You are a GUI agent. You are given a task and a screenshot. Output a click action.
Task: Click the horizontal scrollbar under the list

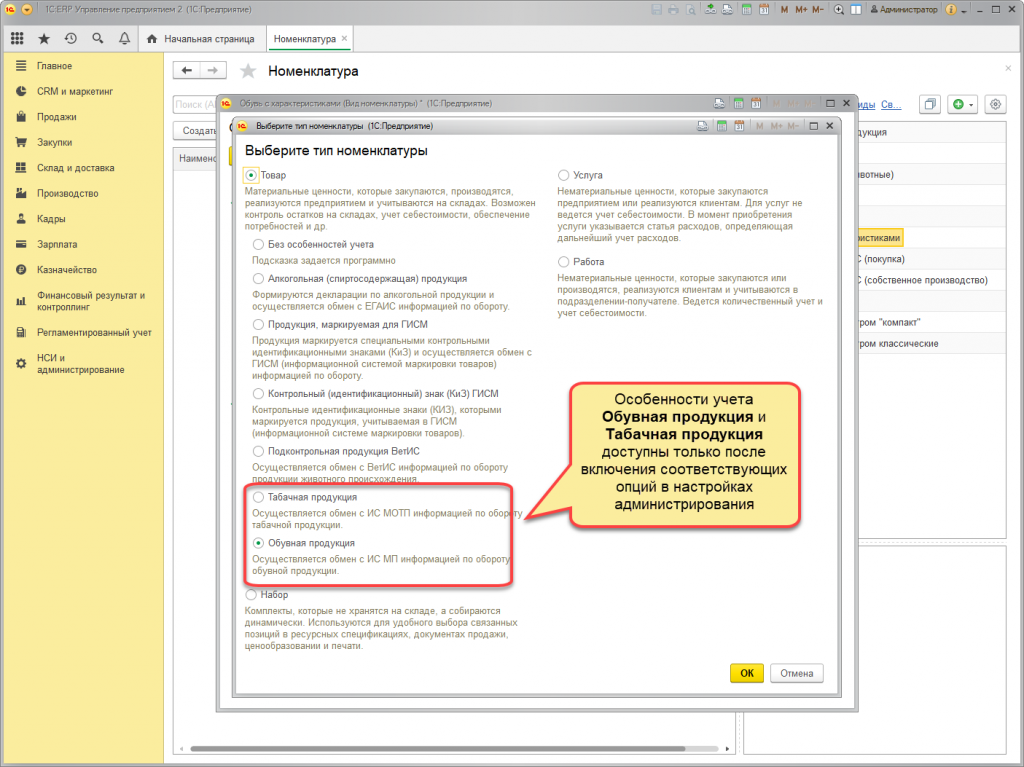tap(438, 749)
